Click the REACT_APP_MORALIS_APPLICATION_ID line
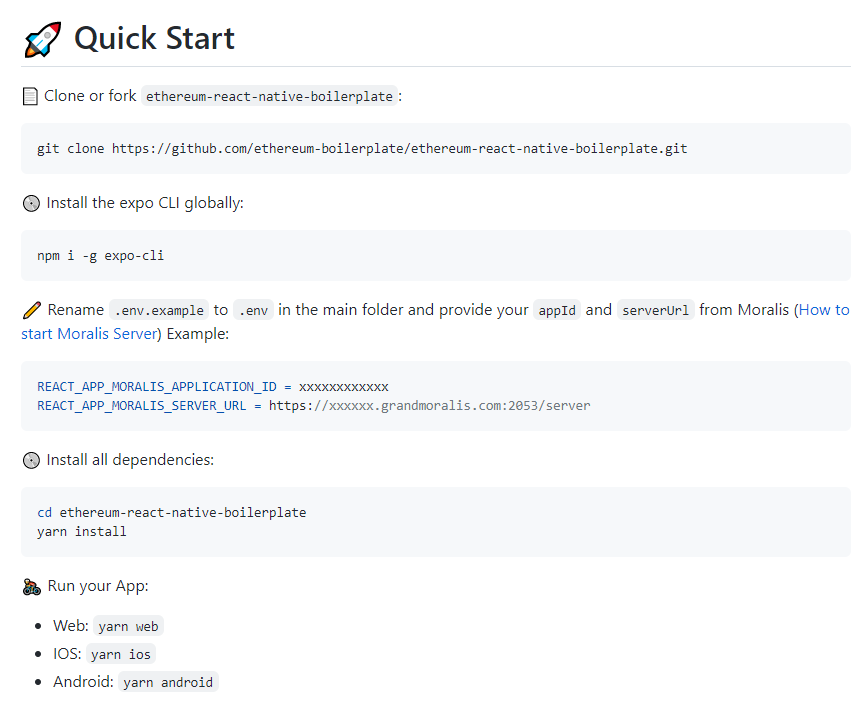 pos(213,386)
